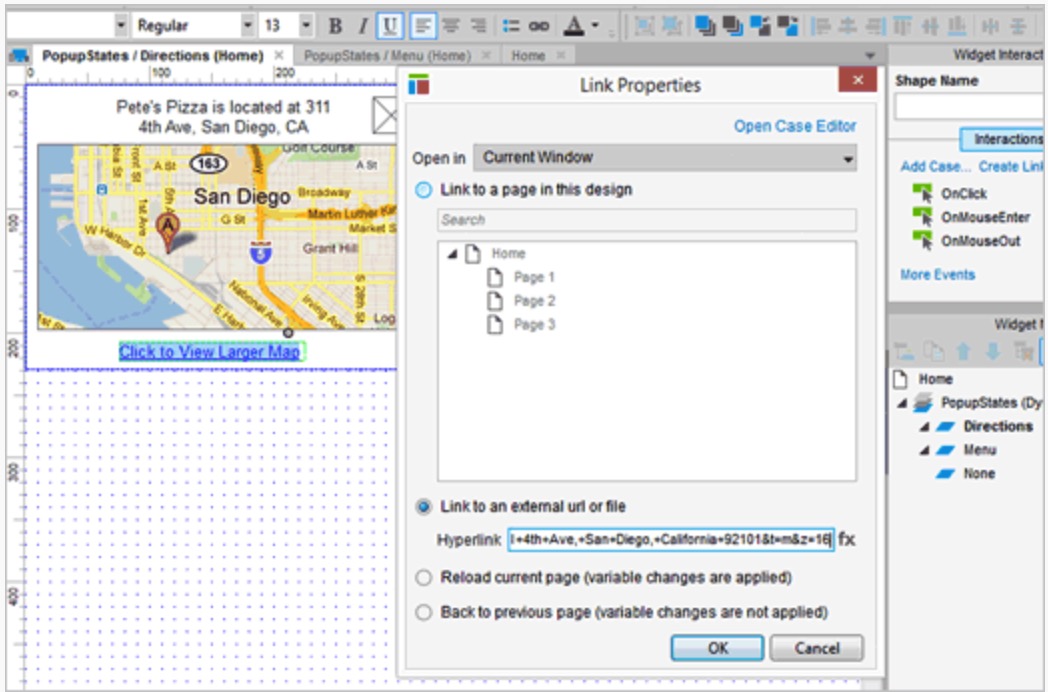Click the move state up arrow icon
This screenshot has width=1048, height=692.
tap(963, 352)
